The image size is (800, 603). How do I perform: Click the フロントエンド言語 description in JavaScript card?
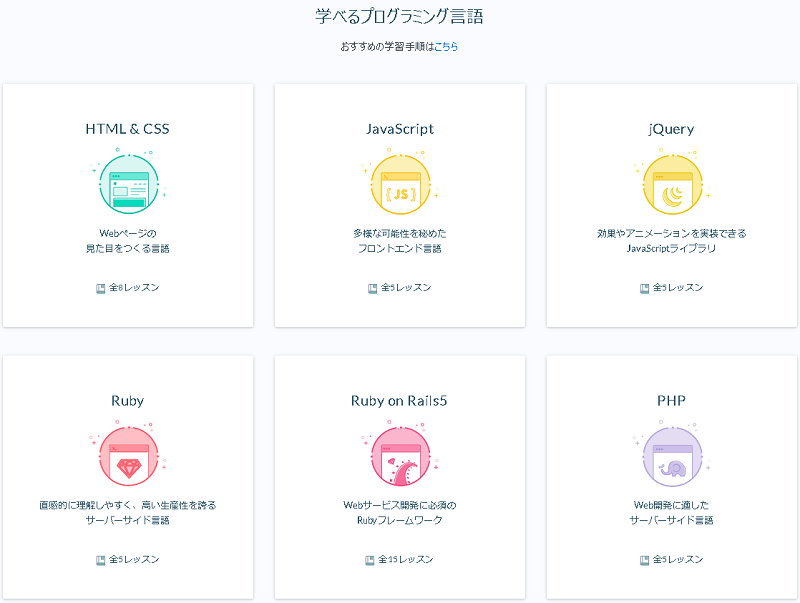coord(399,248)
